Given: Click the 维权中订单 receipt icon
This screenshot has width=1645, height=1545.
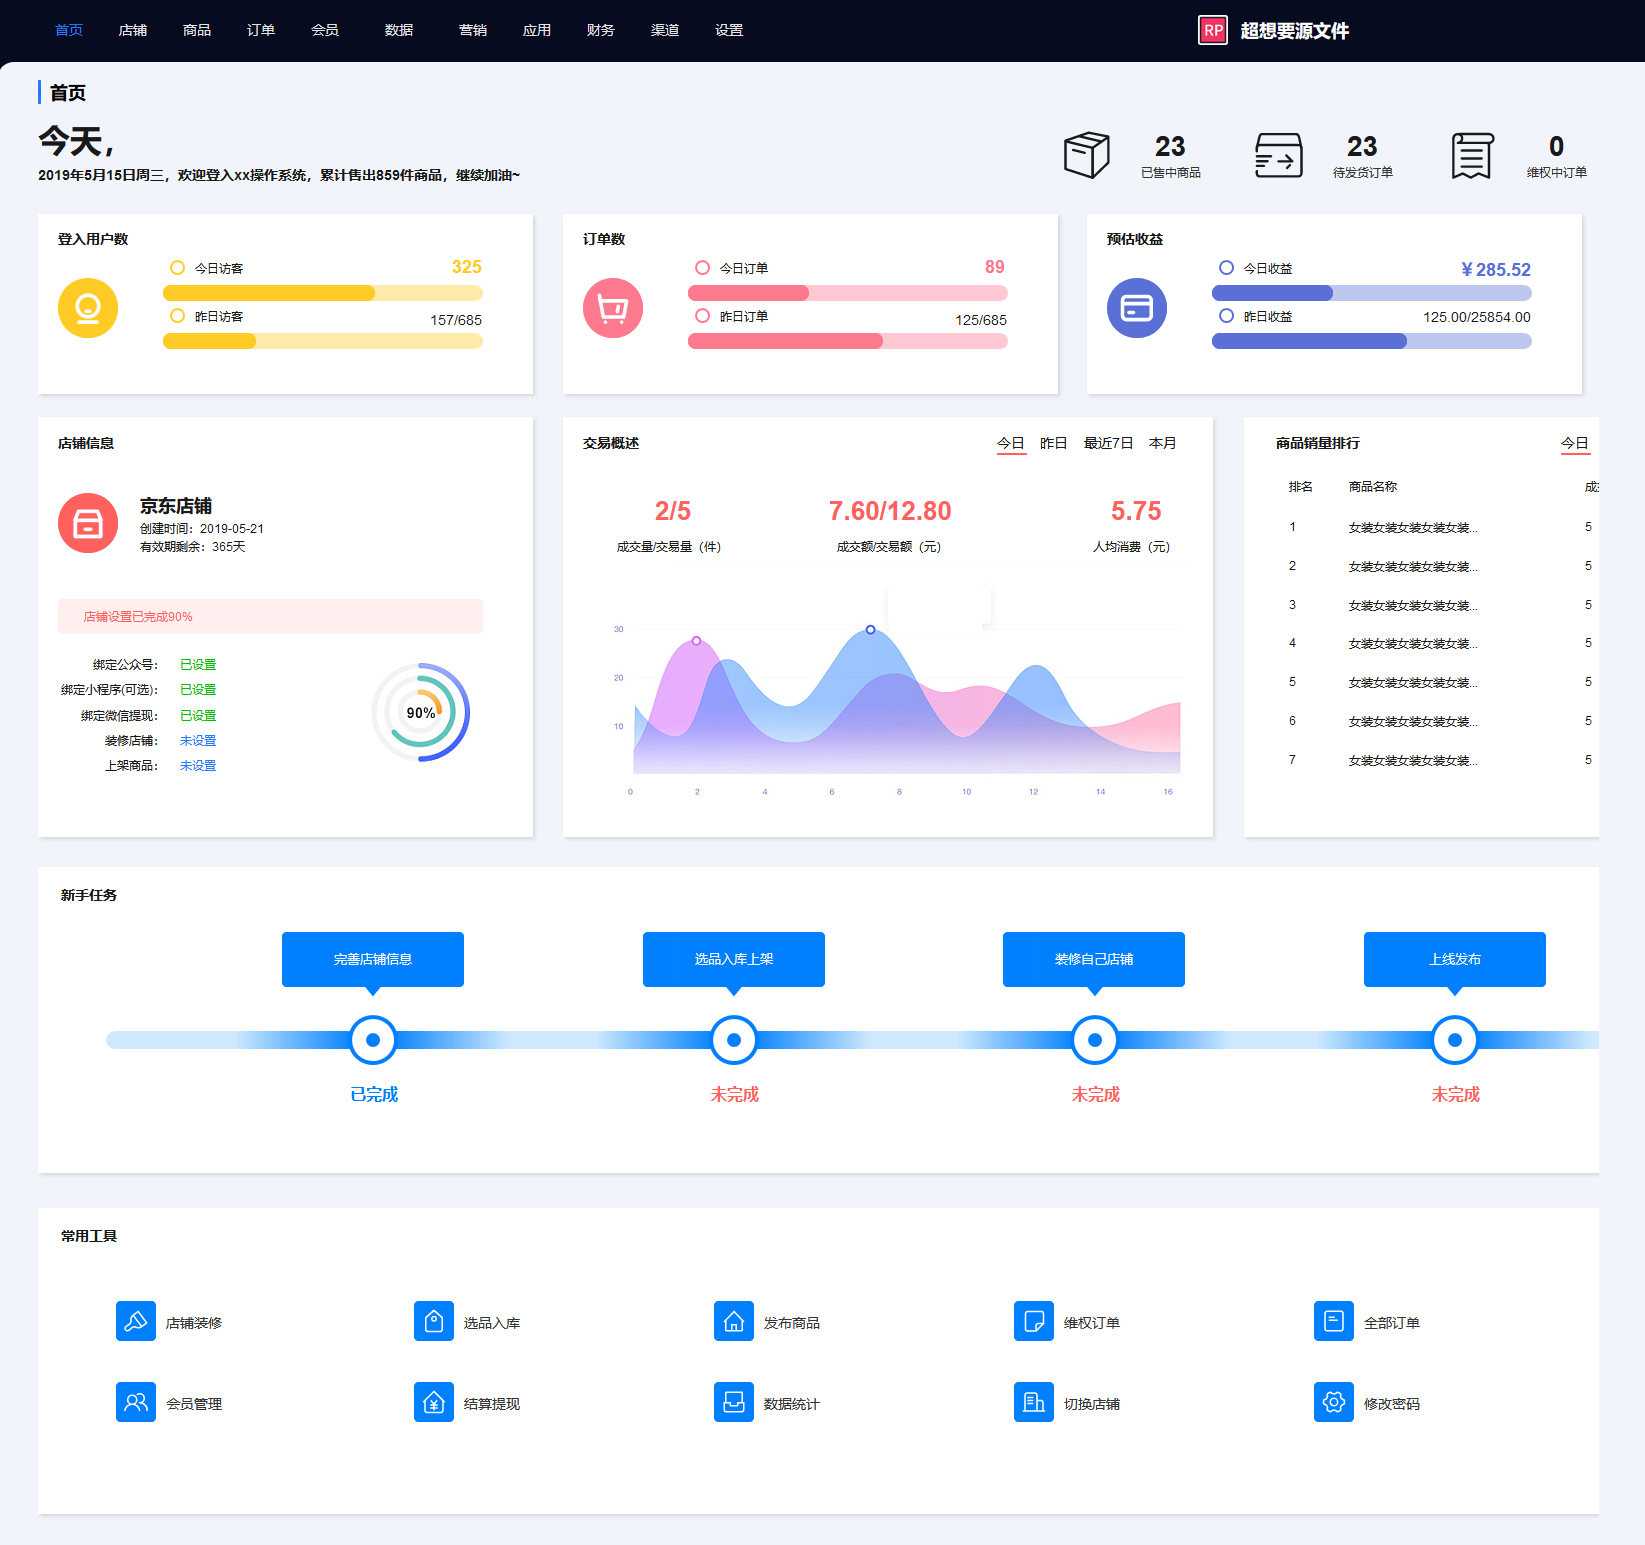Looking at the screenshot, I should [1473, 156].
